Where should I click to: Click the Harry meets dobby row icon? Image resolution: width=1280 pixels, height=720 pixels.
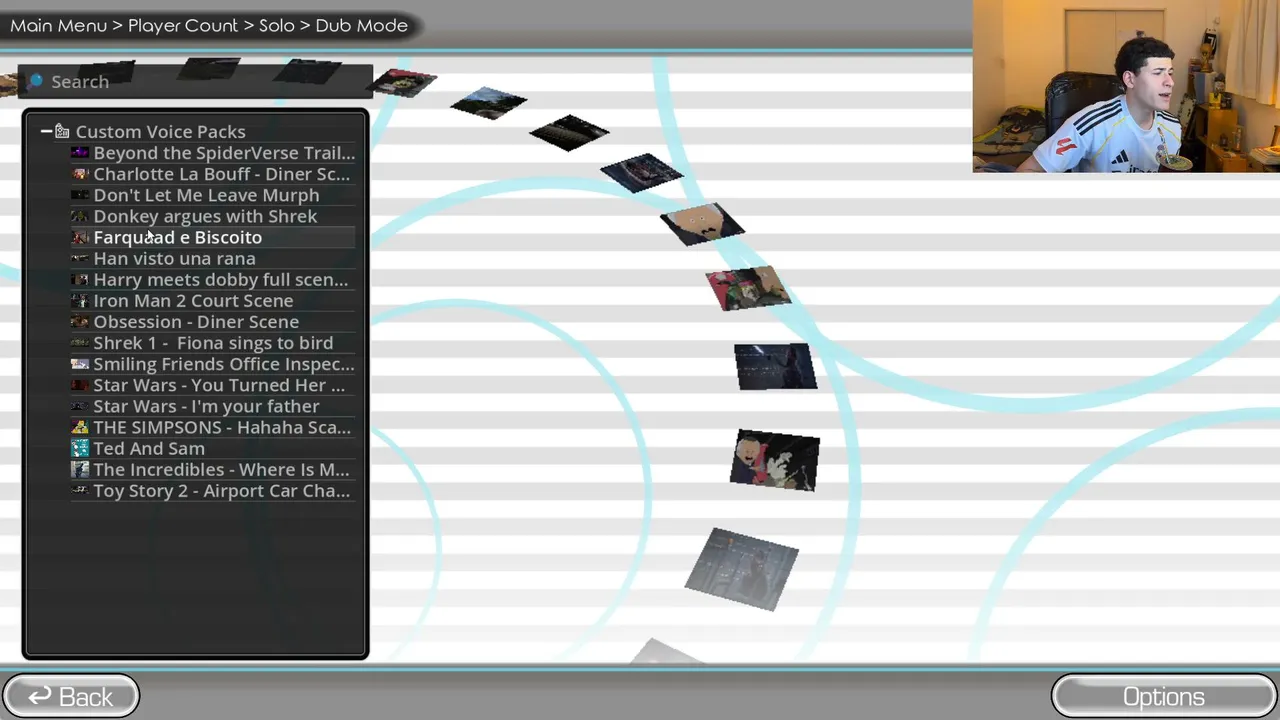tap(80, 279)
